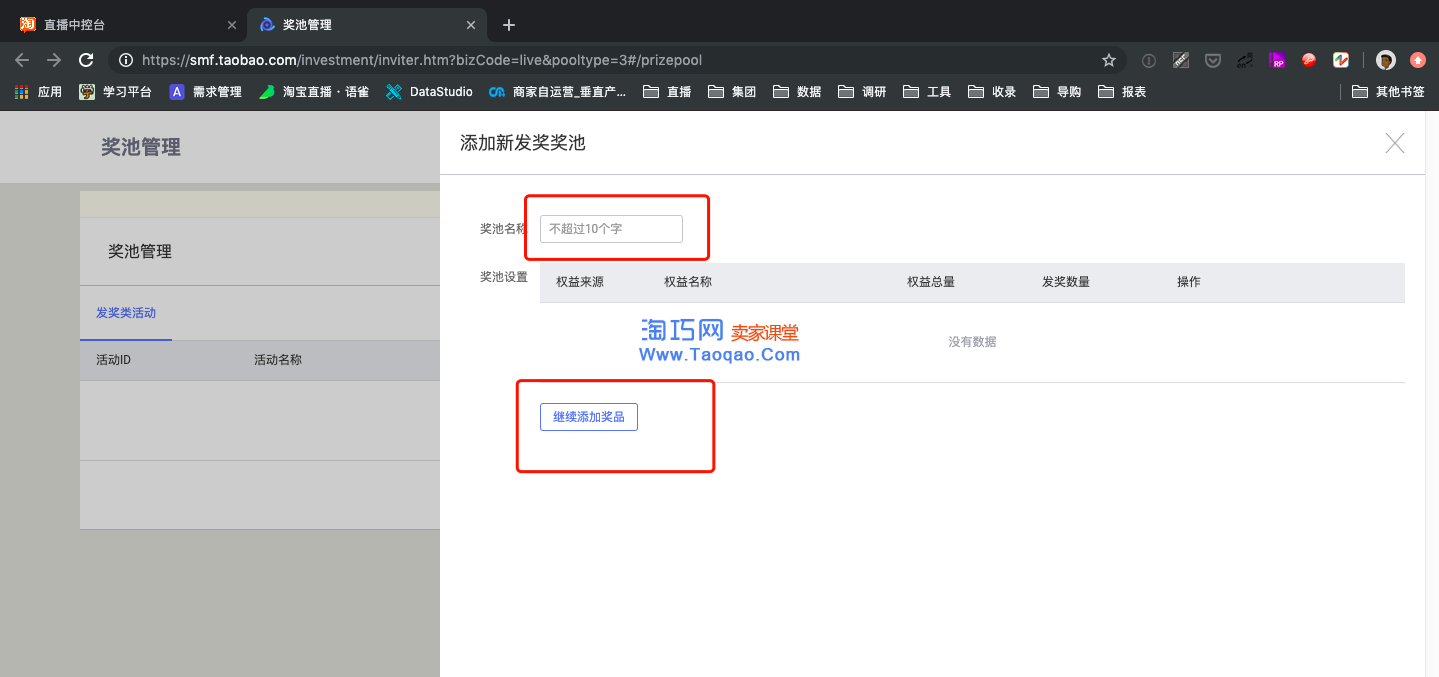The width and height of the screenshot is (1439, 677).
Task: Go back to the previous page
Action: (x=22, y=60)
